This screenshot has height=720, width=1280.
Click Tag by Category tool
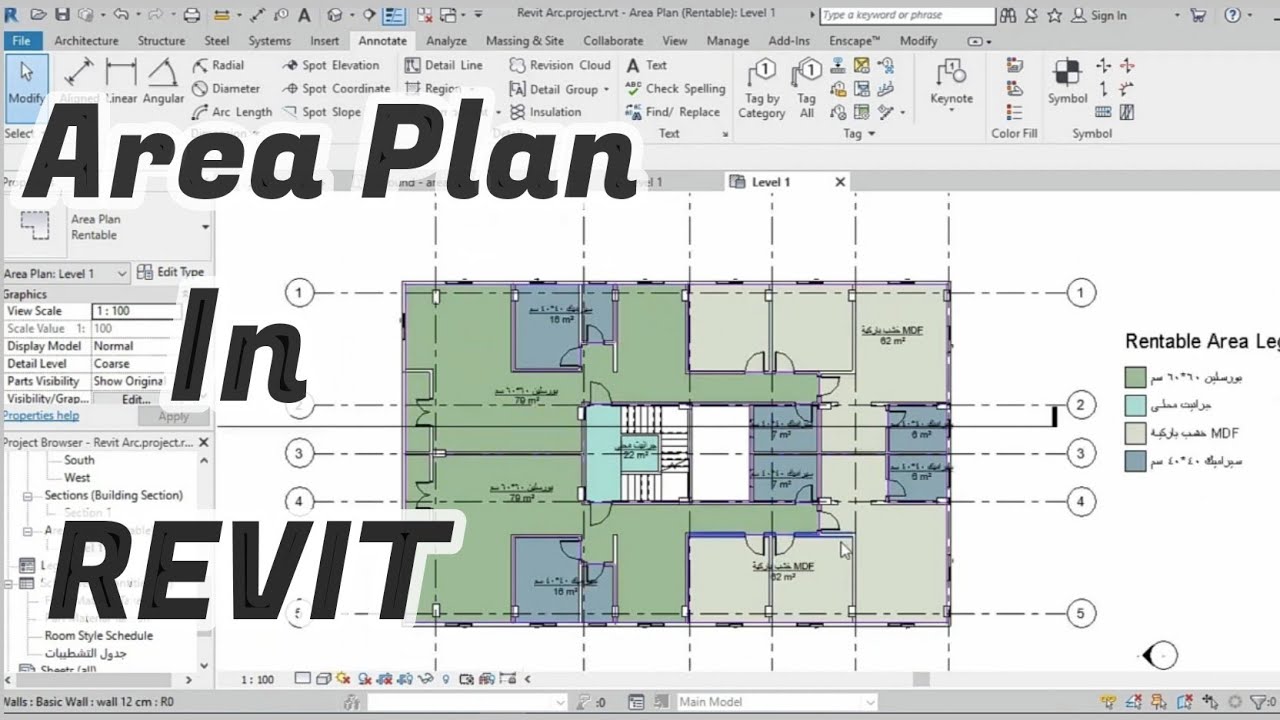click(x=762, y=88)
